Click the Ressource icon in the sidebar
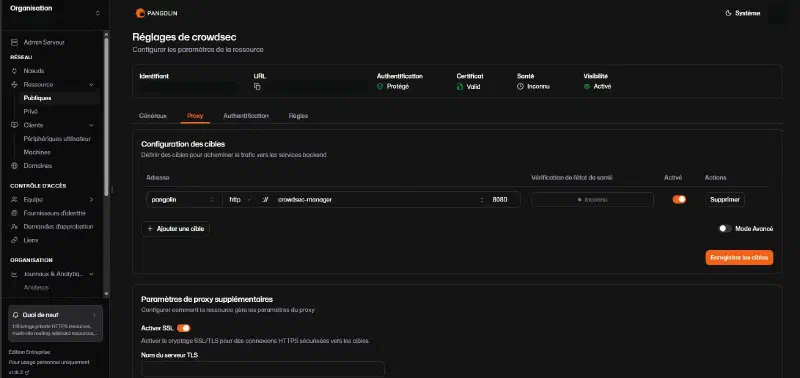Viewport: 800px width, 378px height. point(14,85)
